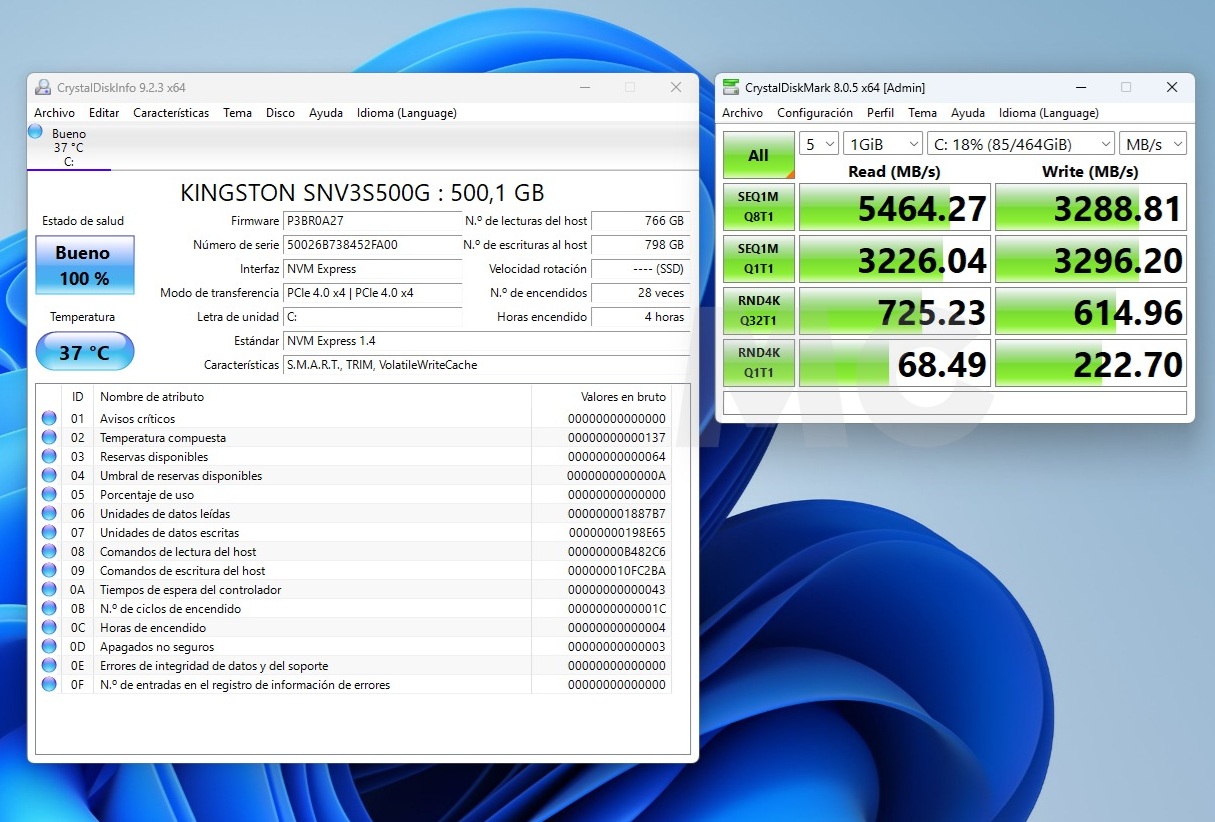Viewport: 1215px width, 822px height.
Task: Click the empty comment box in CrystalDiskMark
Action: point(955,403)
